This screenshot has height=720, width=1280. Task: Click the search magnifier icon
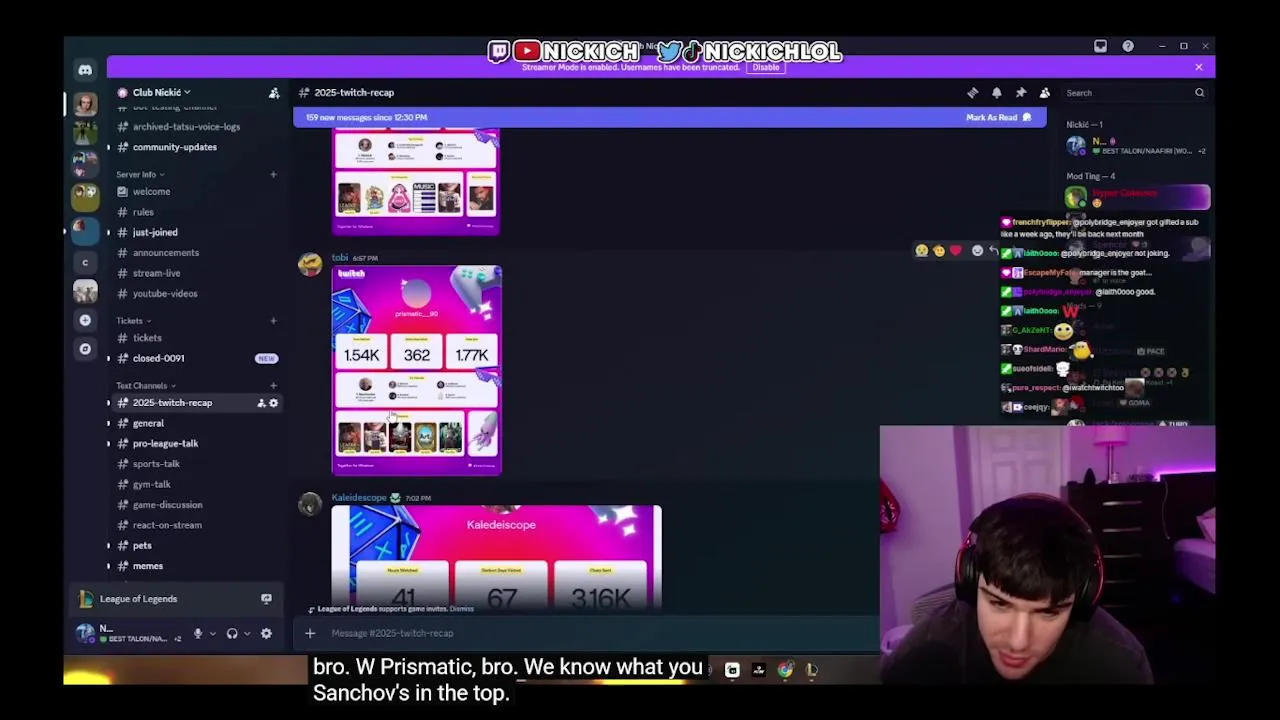1199,93
